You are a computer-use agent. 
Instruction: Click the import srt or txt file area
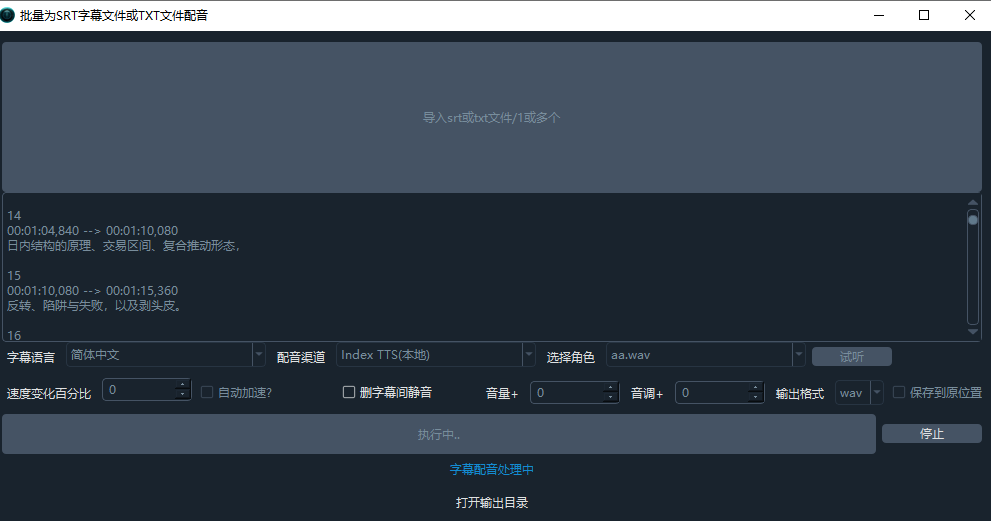(492, 117)
